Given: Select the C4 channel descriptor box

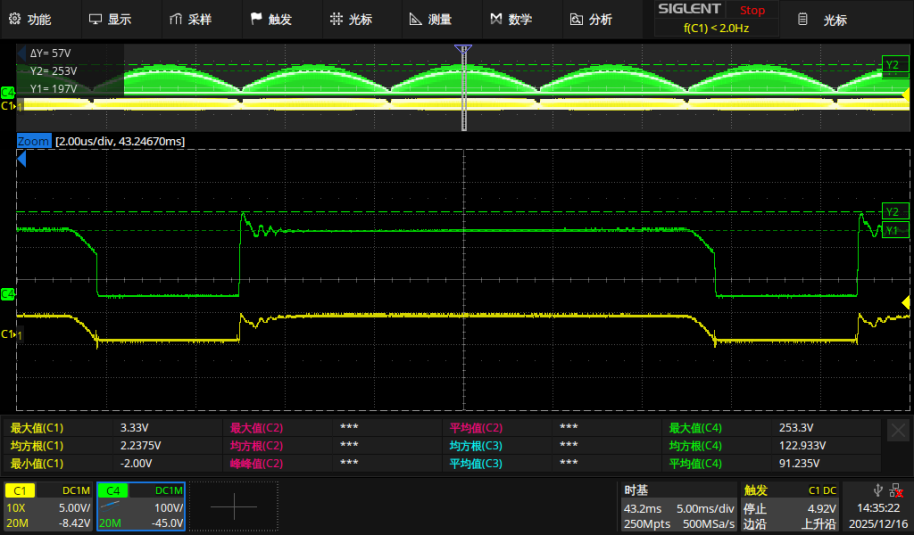Looking at the screenshot, I should click(x=141, y=506).
